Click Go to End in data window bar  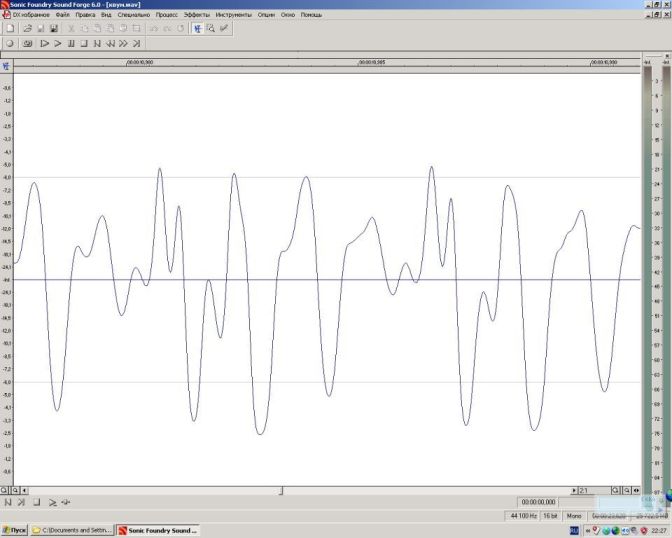21,502
